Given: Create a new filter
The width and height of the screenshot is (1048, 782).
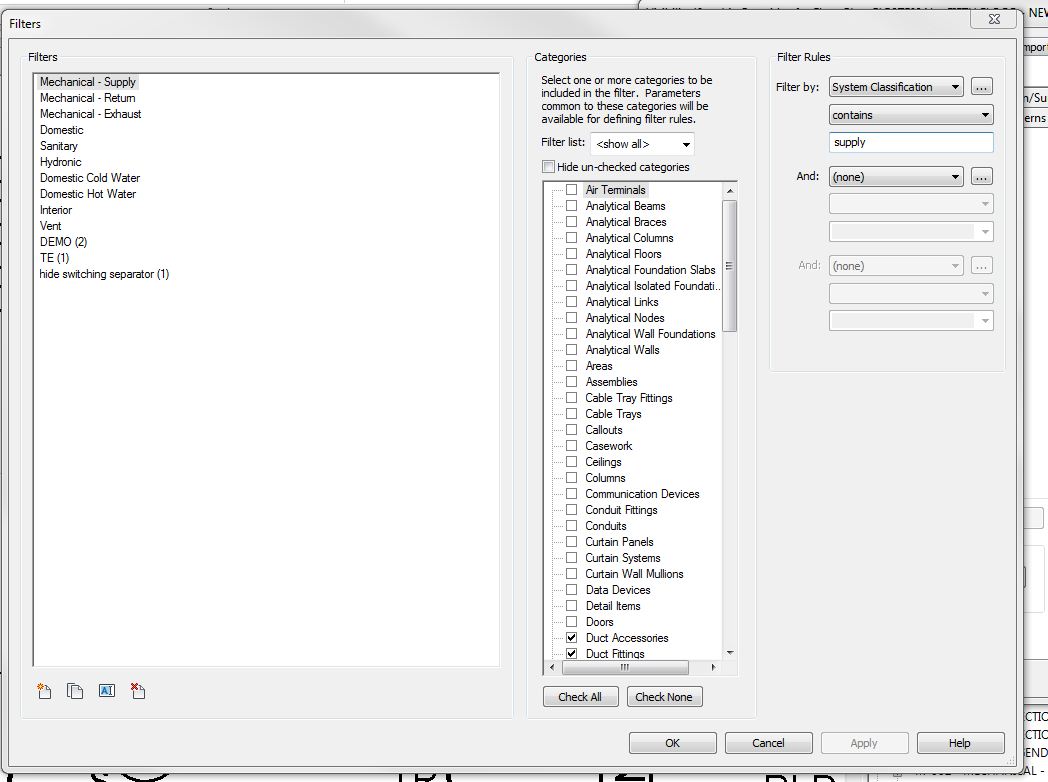Looking at the screenshot, I should pyautogui.click(x=43, y=690).
